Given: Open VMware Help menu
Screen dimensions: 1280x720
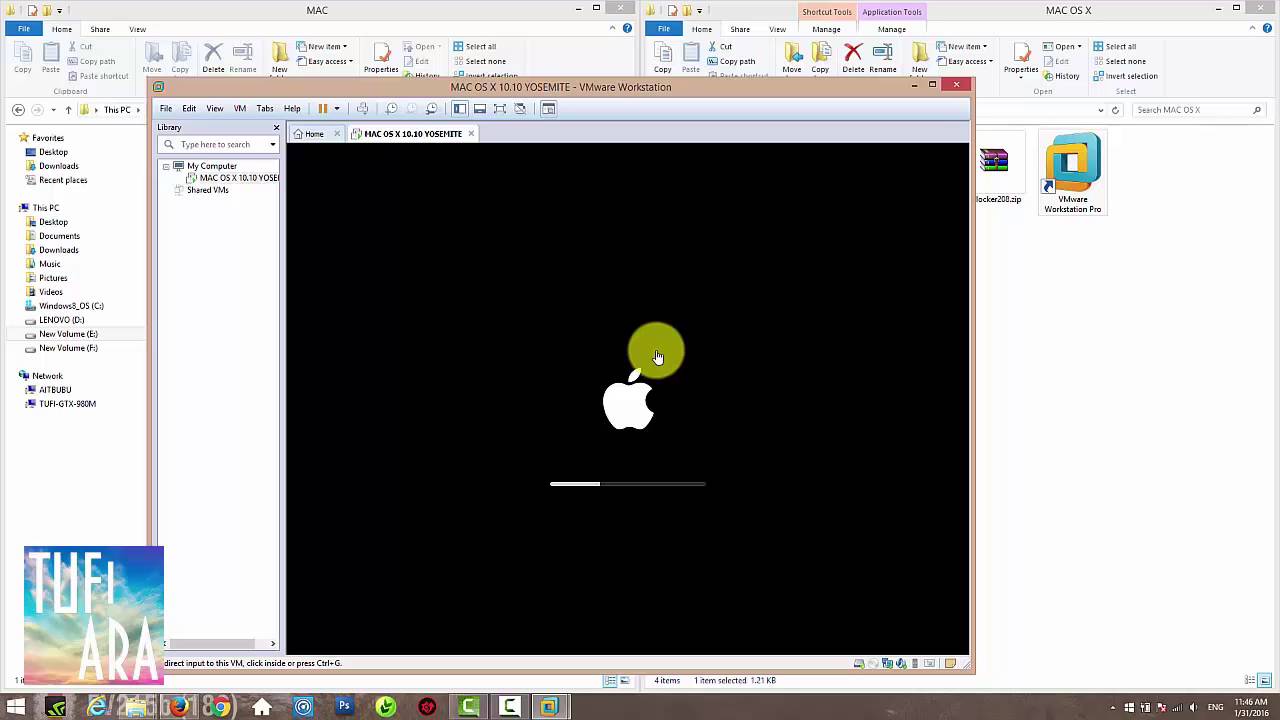Looking at the screenshot, I should [x=292, y=108].
